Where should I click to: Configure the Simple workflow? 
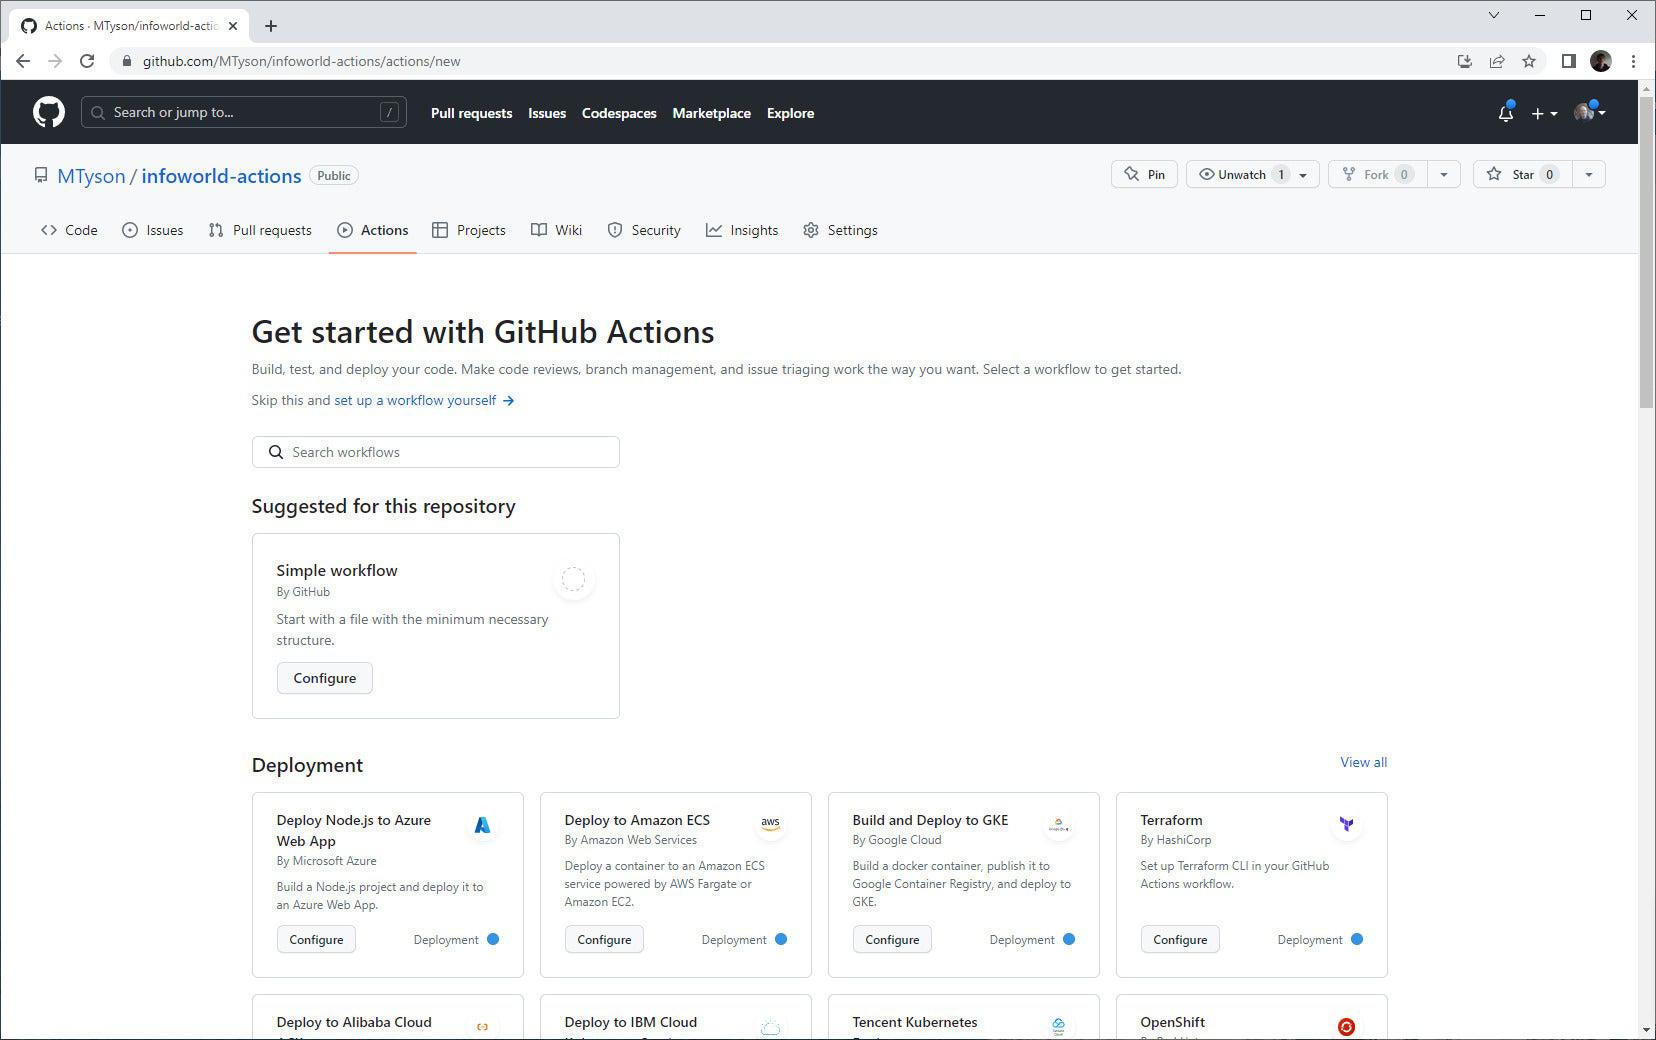coord(324,678)
